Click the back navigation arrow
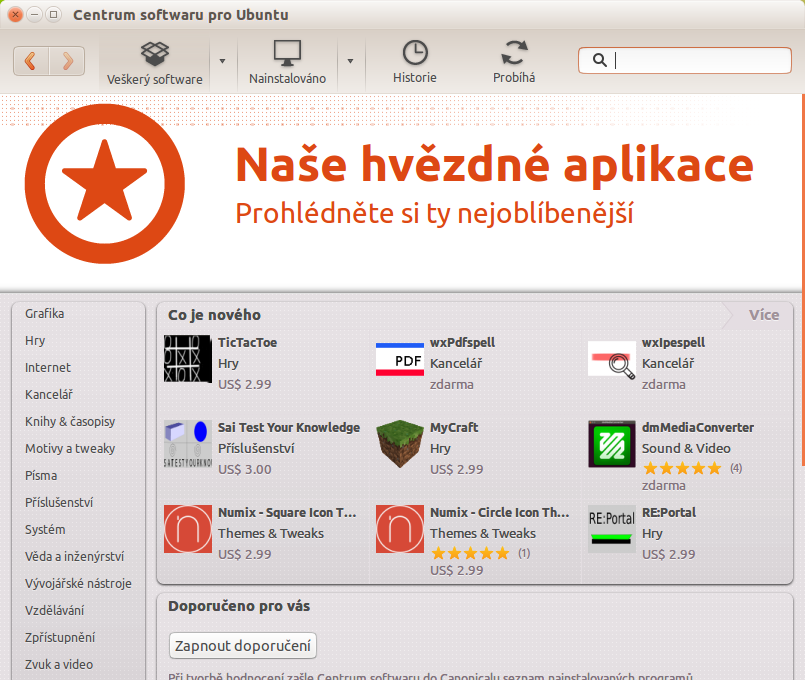This screenshot has height=680, width=805. [30, 60]
